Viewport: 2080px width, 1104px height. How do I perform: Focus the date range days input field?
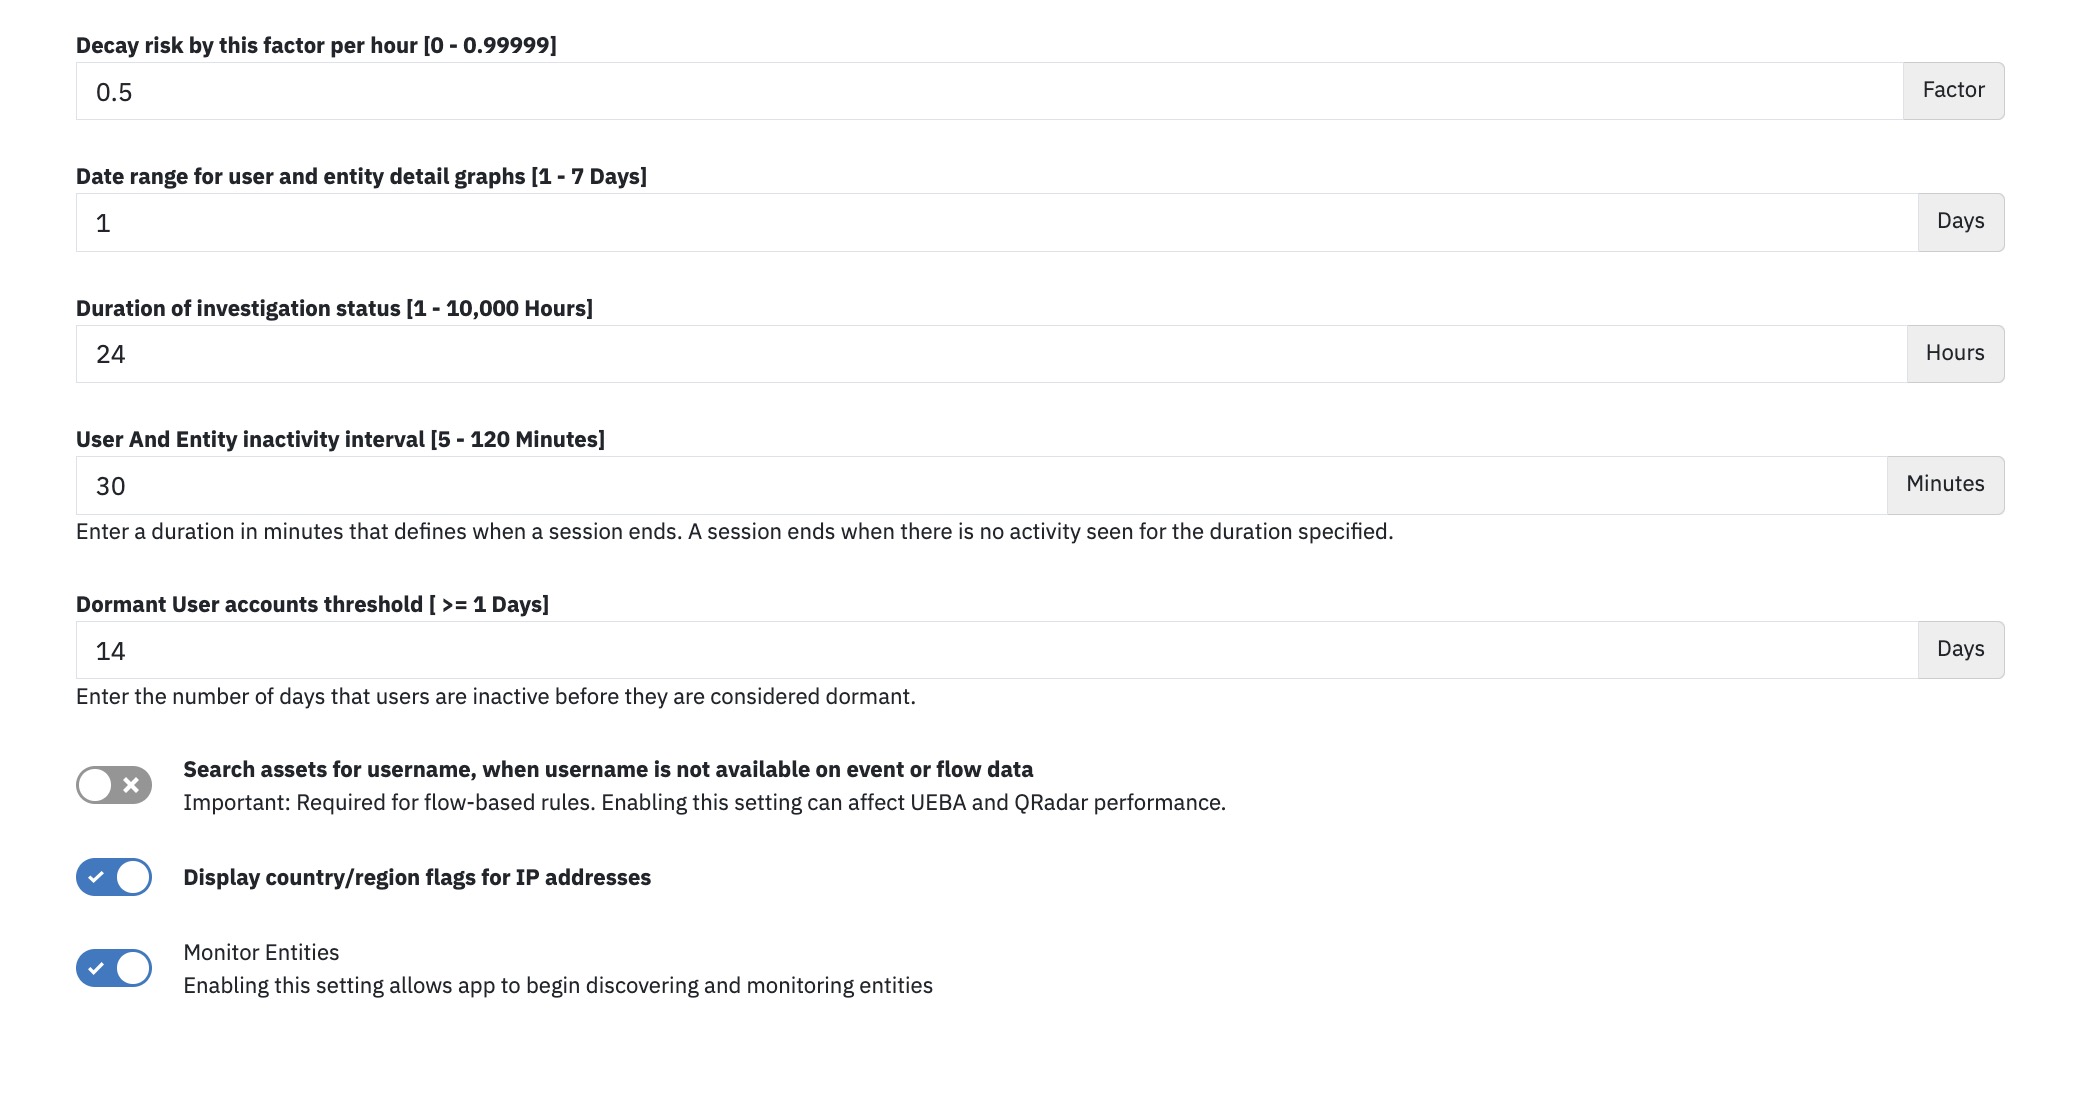tap(997, 222)
